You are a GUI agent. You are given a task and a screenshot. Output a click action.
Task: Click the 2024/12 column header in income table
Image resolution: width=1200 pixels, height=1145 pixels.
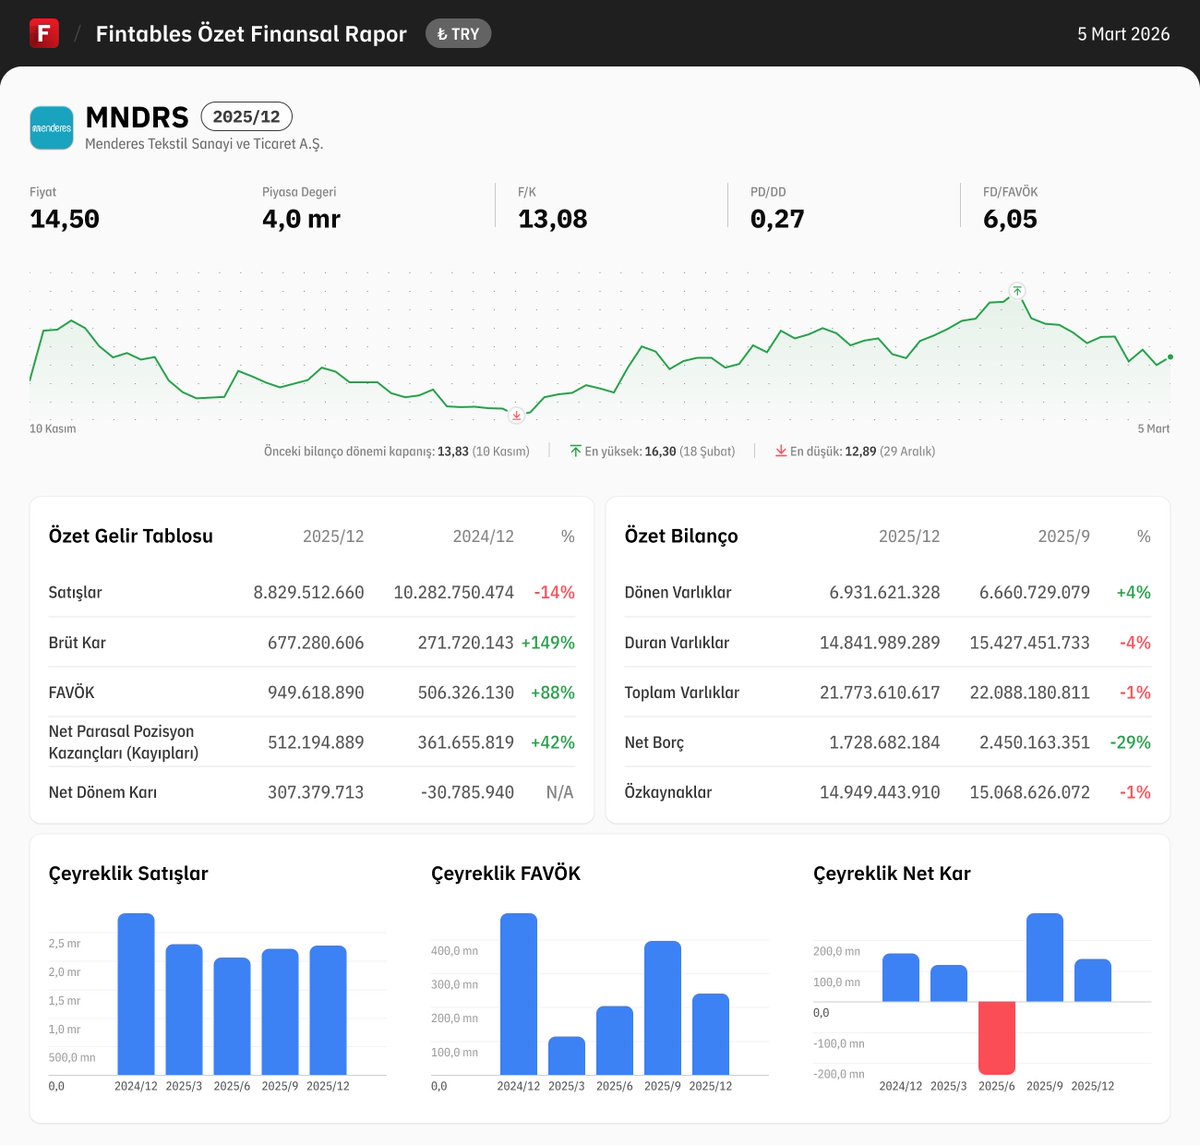coord(483,537)
